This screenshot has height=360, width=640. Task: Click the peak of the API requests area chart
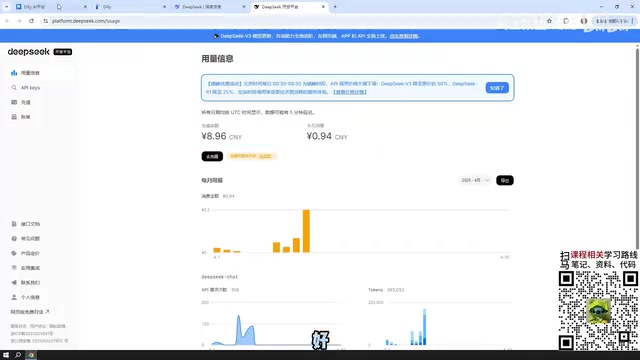point(238,316)
